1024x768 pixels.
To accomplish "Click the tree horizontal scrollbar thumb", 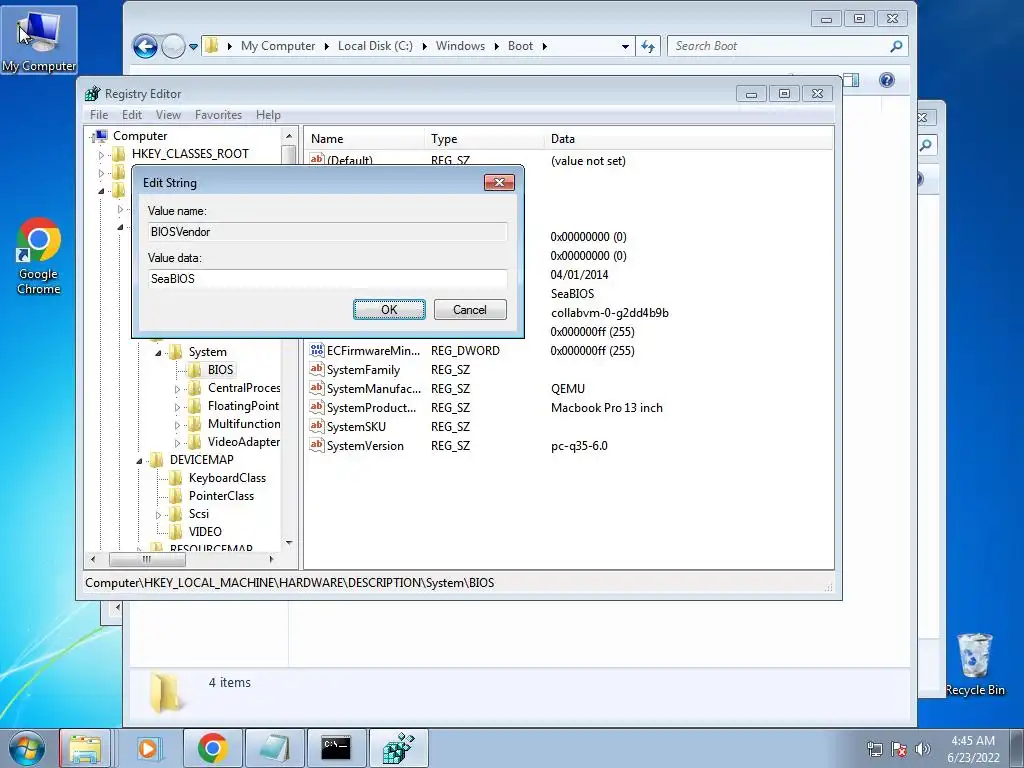I will (x=147, y=559).
